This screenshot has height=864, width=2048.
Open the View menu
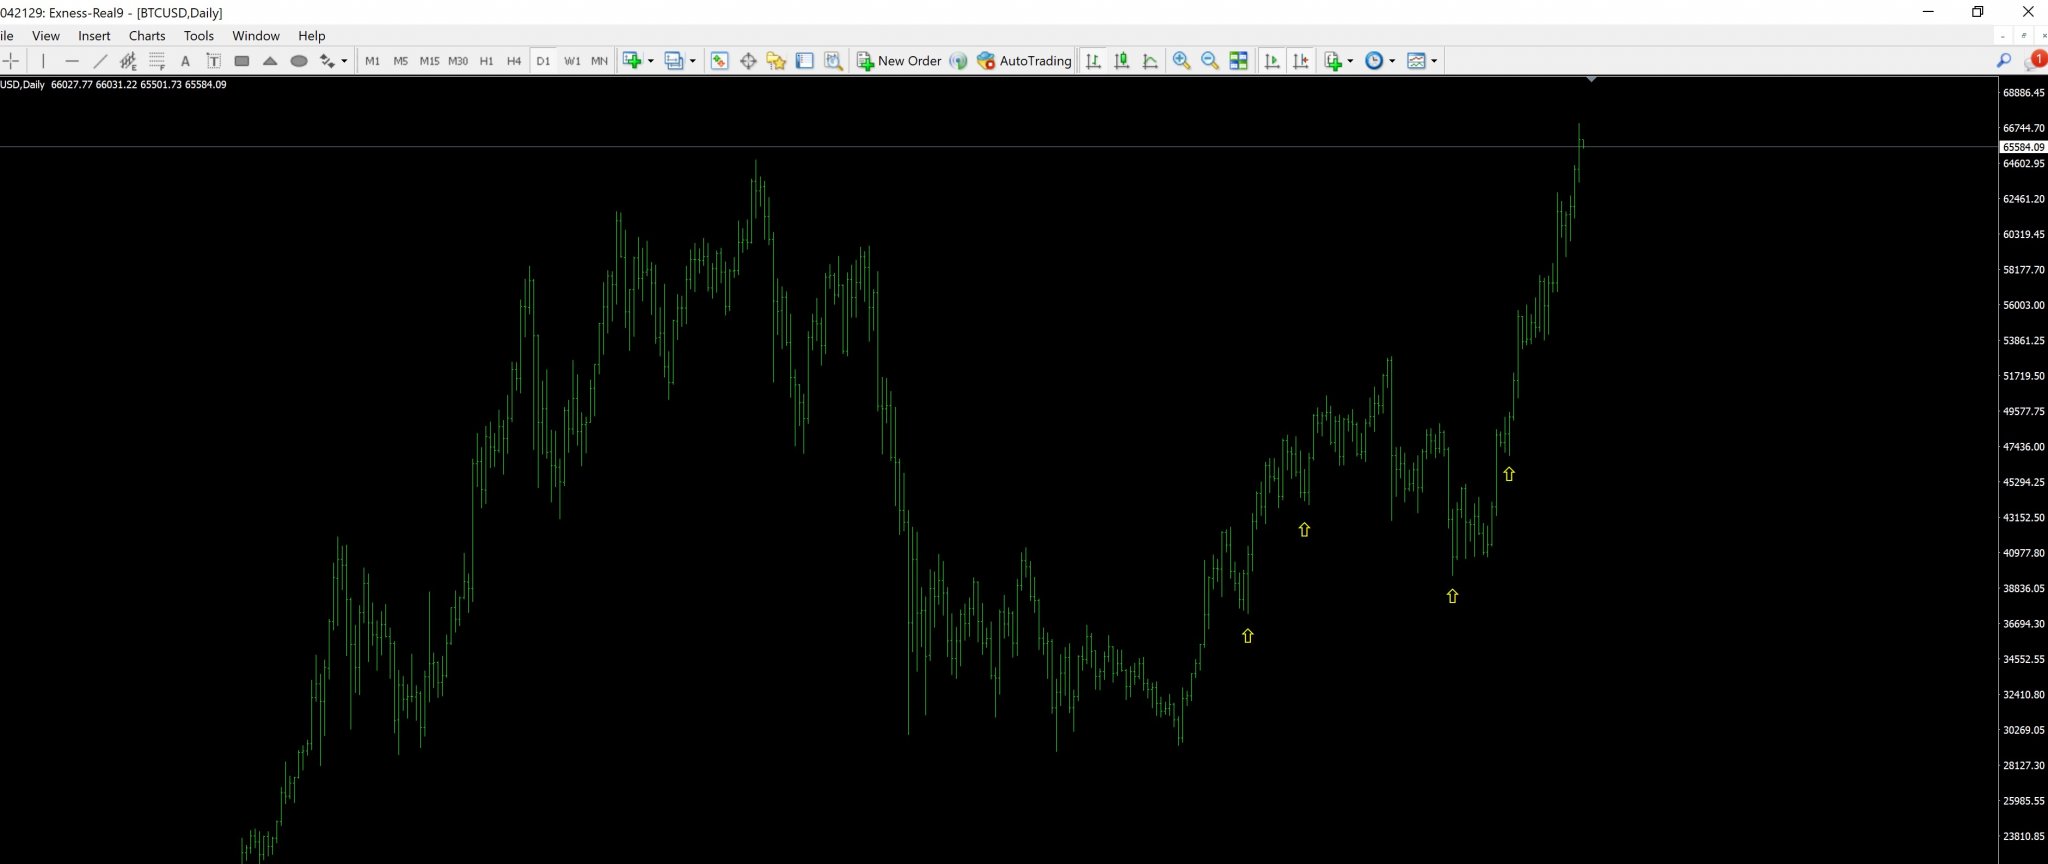point(46,36)
